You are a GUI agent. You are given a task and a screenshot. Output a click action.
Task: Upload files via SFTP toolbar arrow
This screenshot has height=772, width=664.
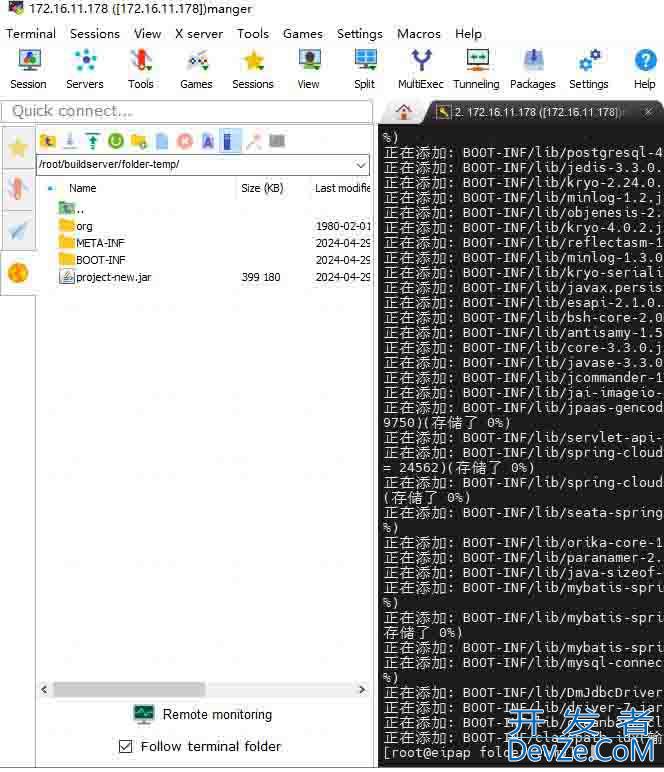tap(93, 141)
